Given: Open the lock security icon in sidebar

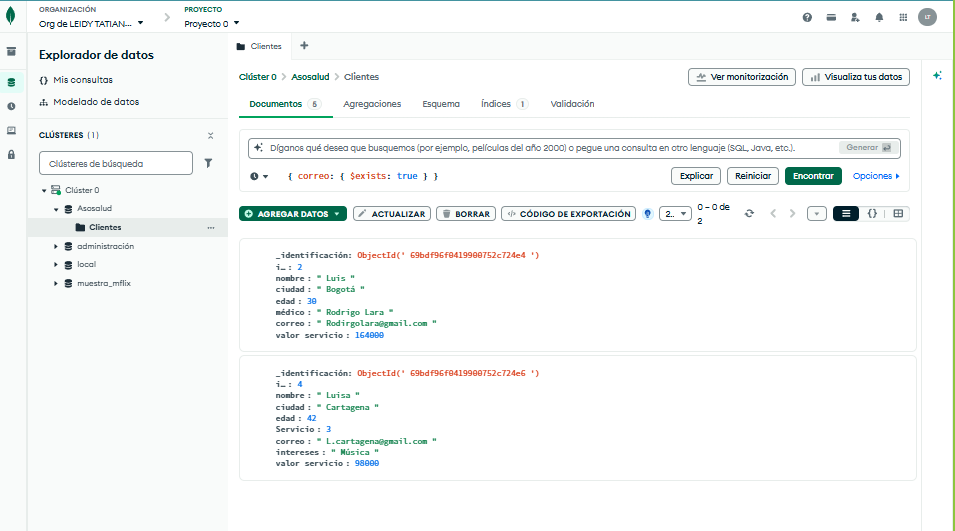Looking at the screenshot, I should click(12, 154).
